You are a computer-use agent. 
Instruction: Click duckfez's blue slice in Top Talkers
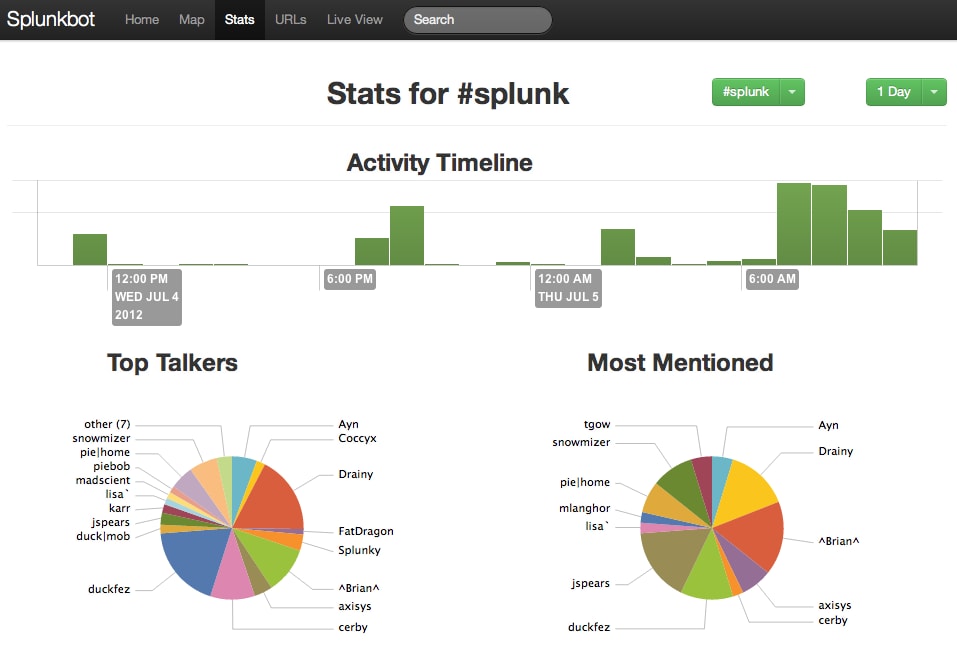click(x=192, y=559)
